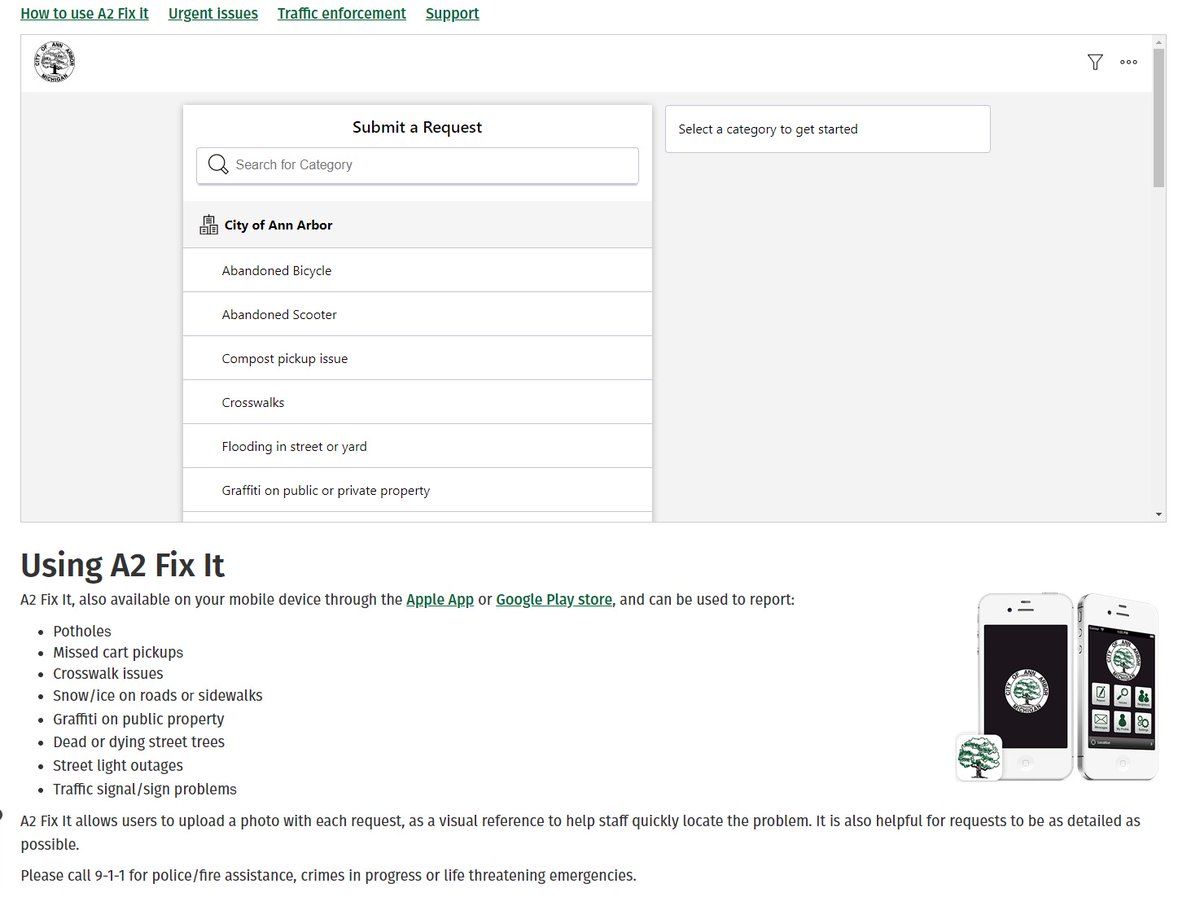
Task: Click the embedded frame scrollbar thumb
Action: coord(1159,117)
